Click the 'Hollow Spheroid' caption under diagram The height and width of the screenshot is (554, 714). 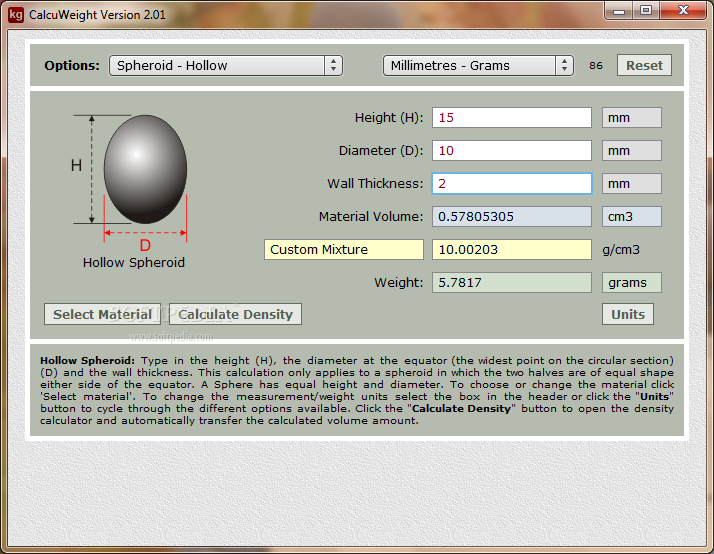click(134, 263)
